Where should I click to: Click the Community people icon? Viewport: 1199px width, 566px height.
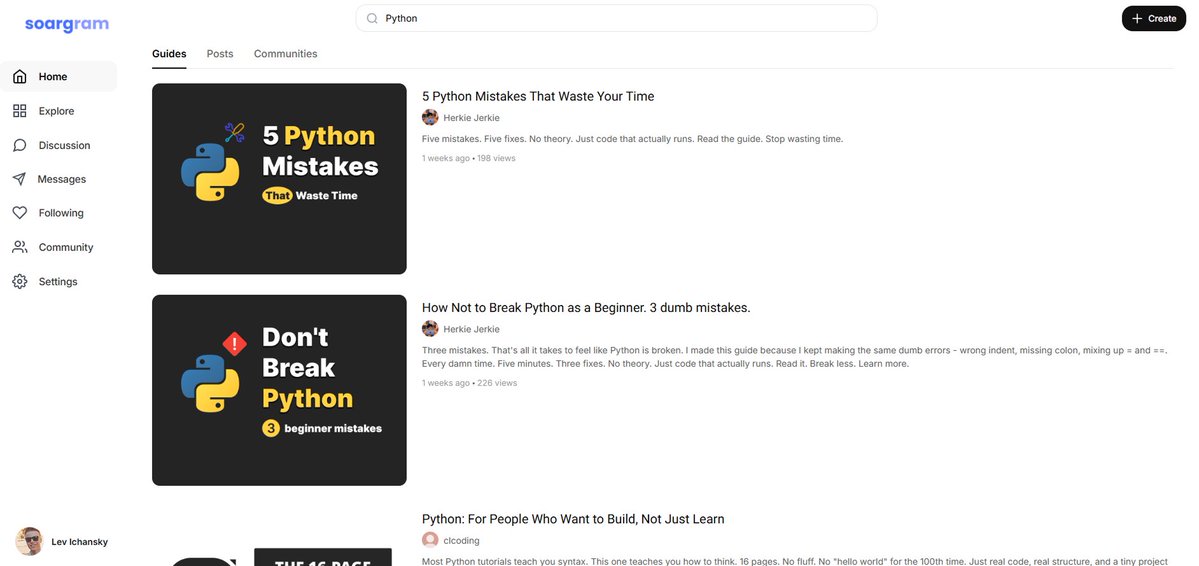tap(20, 247)
